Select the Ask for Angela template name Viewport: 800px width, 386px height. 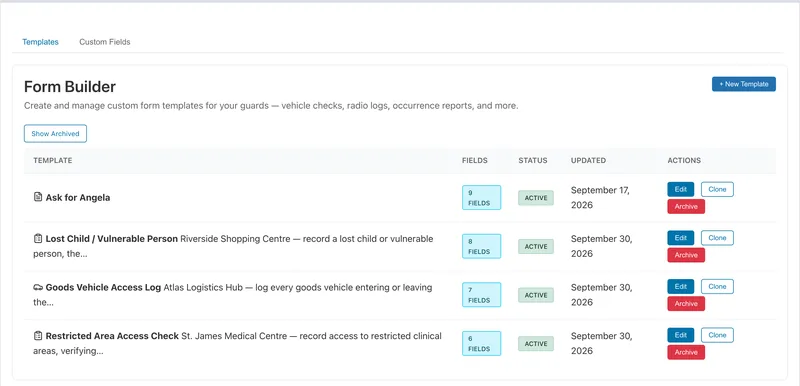78,197
